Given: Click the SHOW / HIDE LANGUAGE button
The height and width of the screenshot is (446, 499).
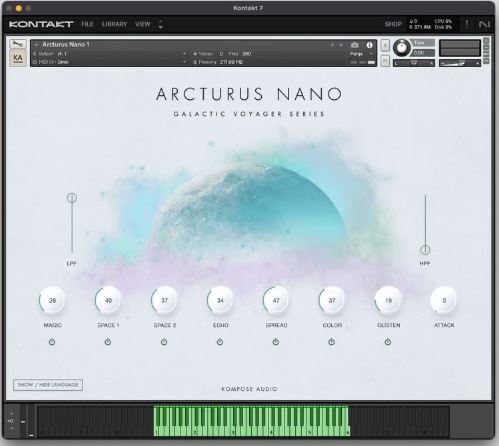Looking at the screenshot, I should pyautogui.click(x=48, y=385).
